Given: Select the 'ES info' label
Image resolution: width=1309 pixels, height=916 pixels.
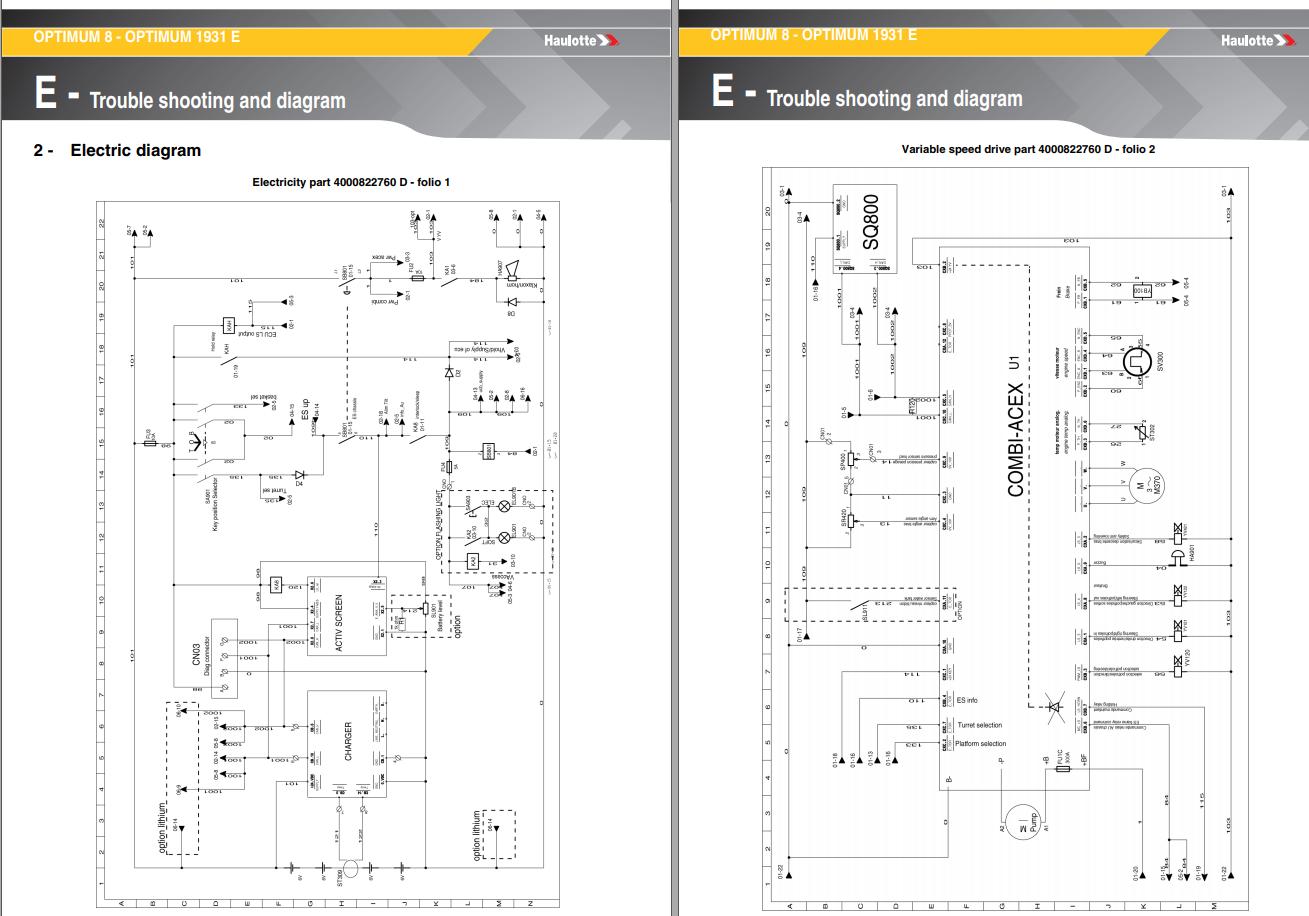Looking at the screenshot, I should point(967,700).
